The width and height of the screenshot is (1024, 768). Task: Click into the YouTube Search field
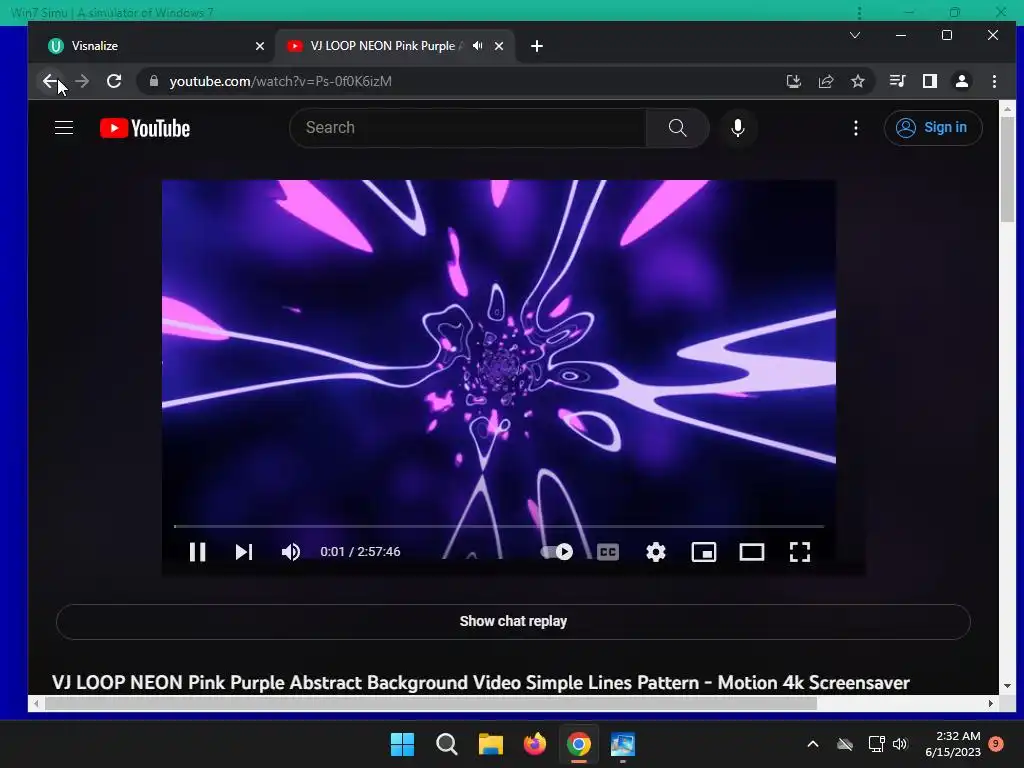click(468, 127)
